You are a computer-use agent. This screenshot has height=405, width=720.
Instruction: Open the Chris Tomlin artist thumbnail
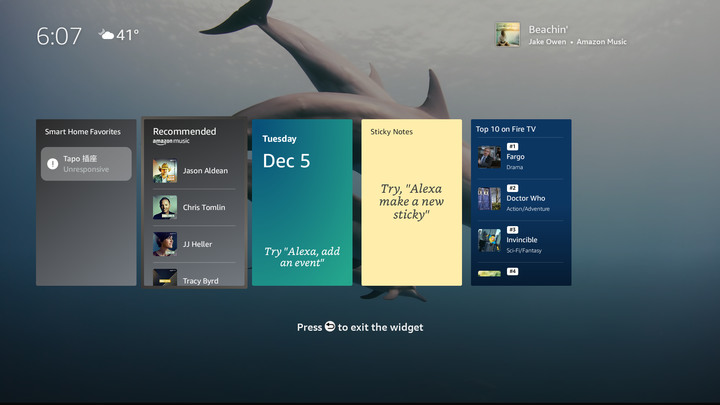(165, 208)
